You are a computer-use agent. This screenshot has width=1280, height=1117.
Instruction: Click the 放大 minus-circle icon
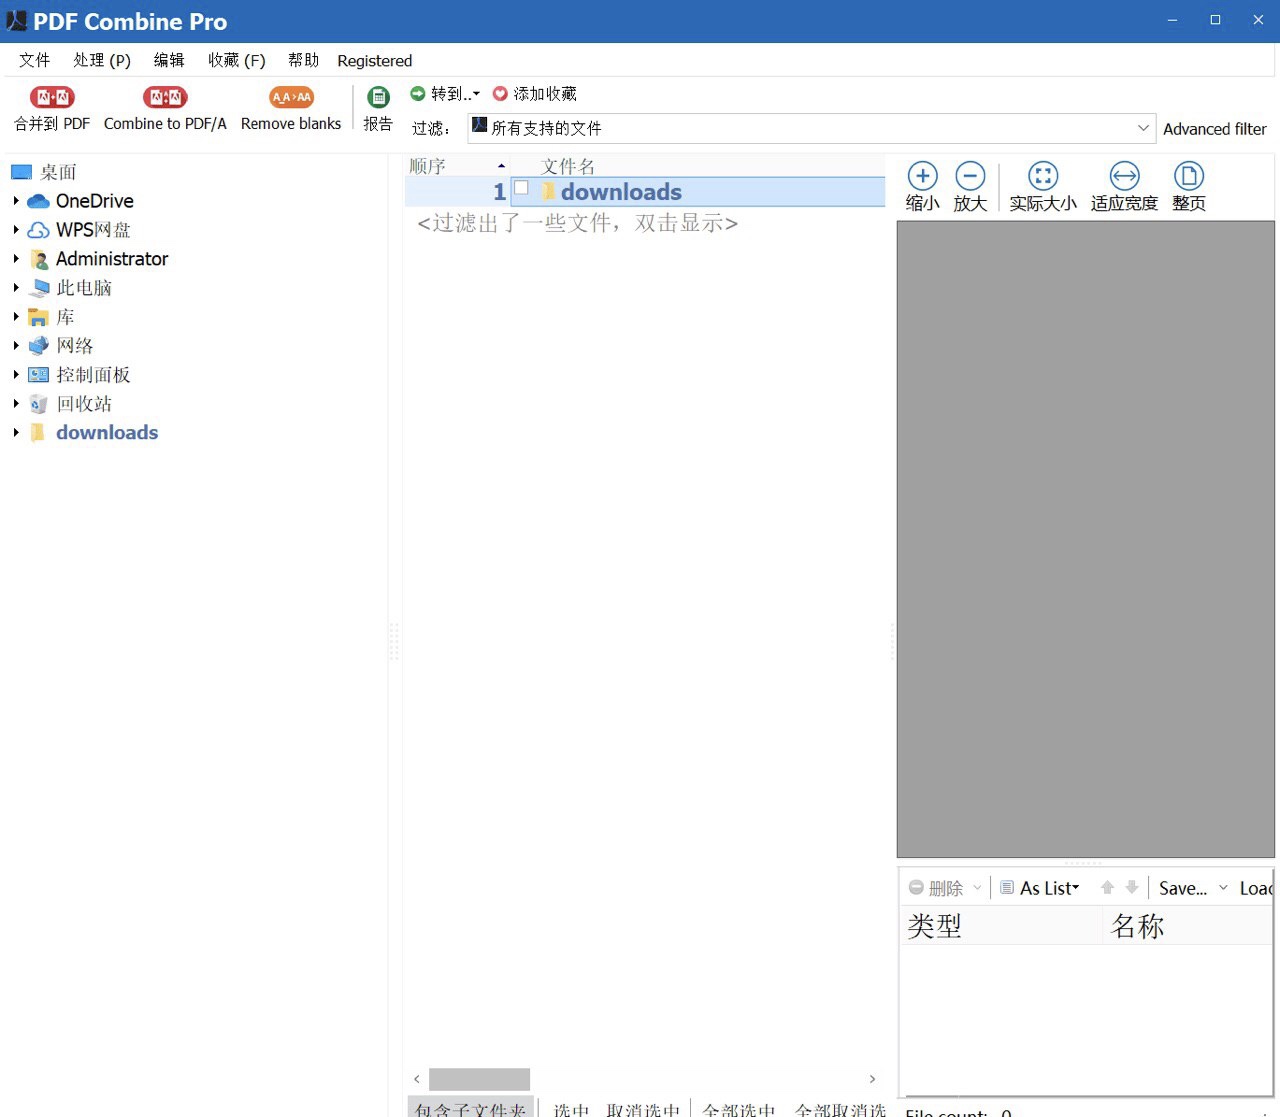pos(970,176)
